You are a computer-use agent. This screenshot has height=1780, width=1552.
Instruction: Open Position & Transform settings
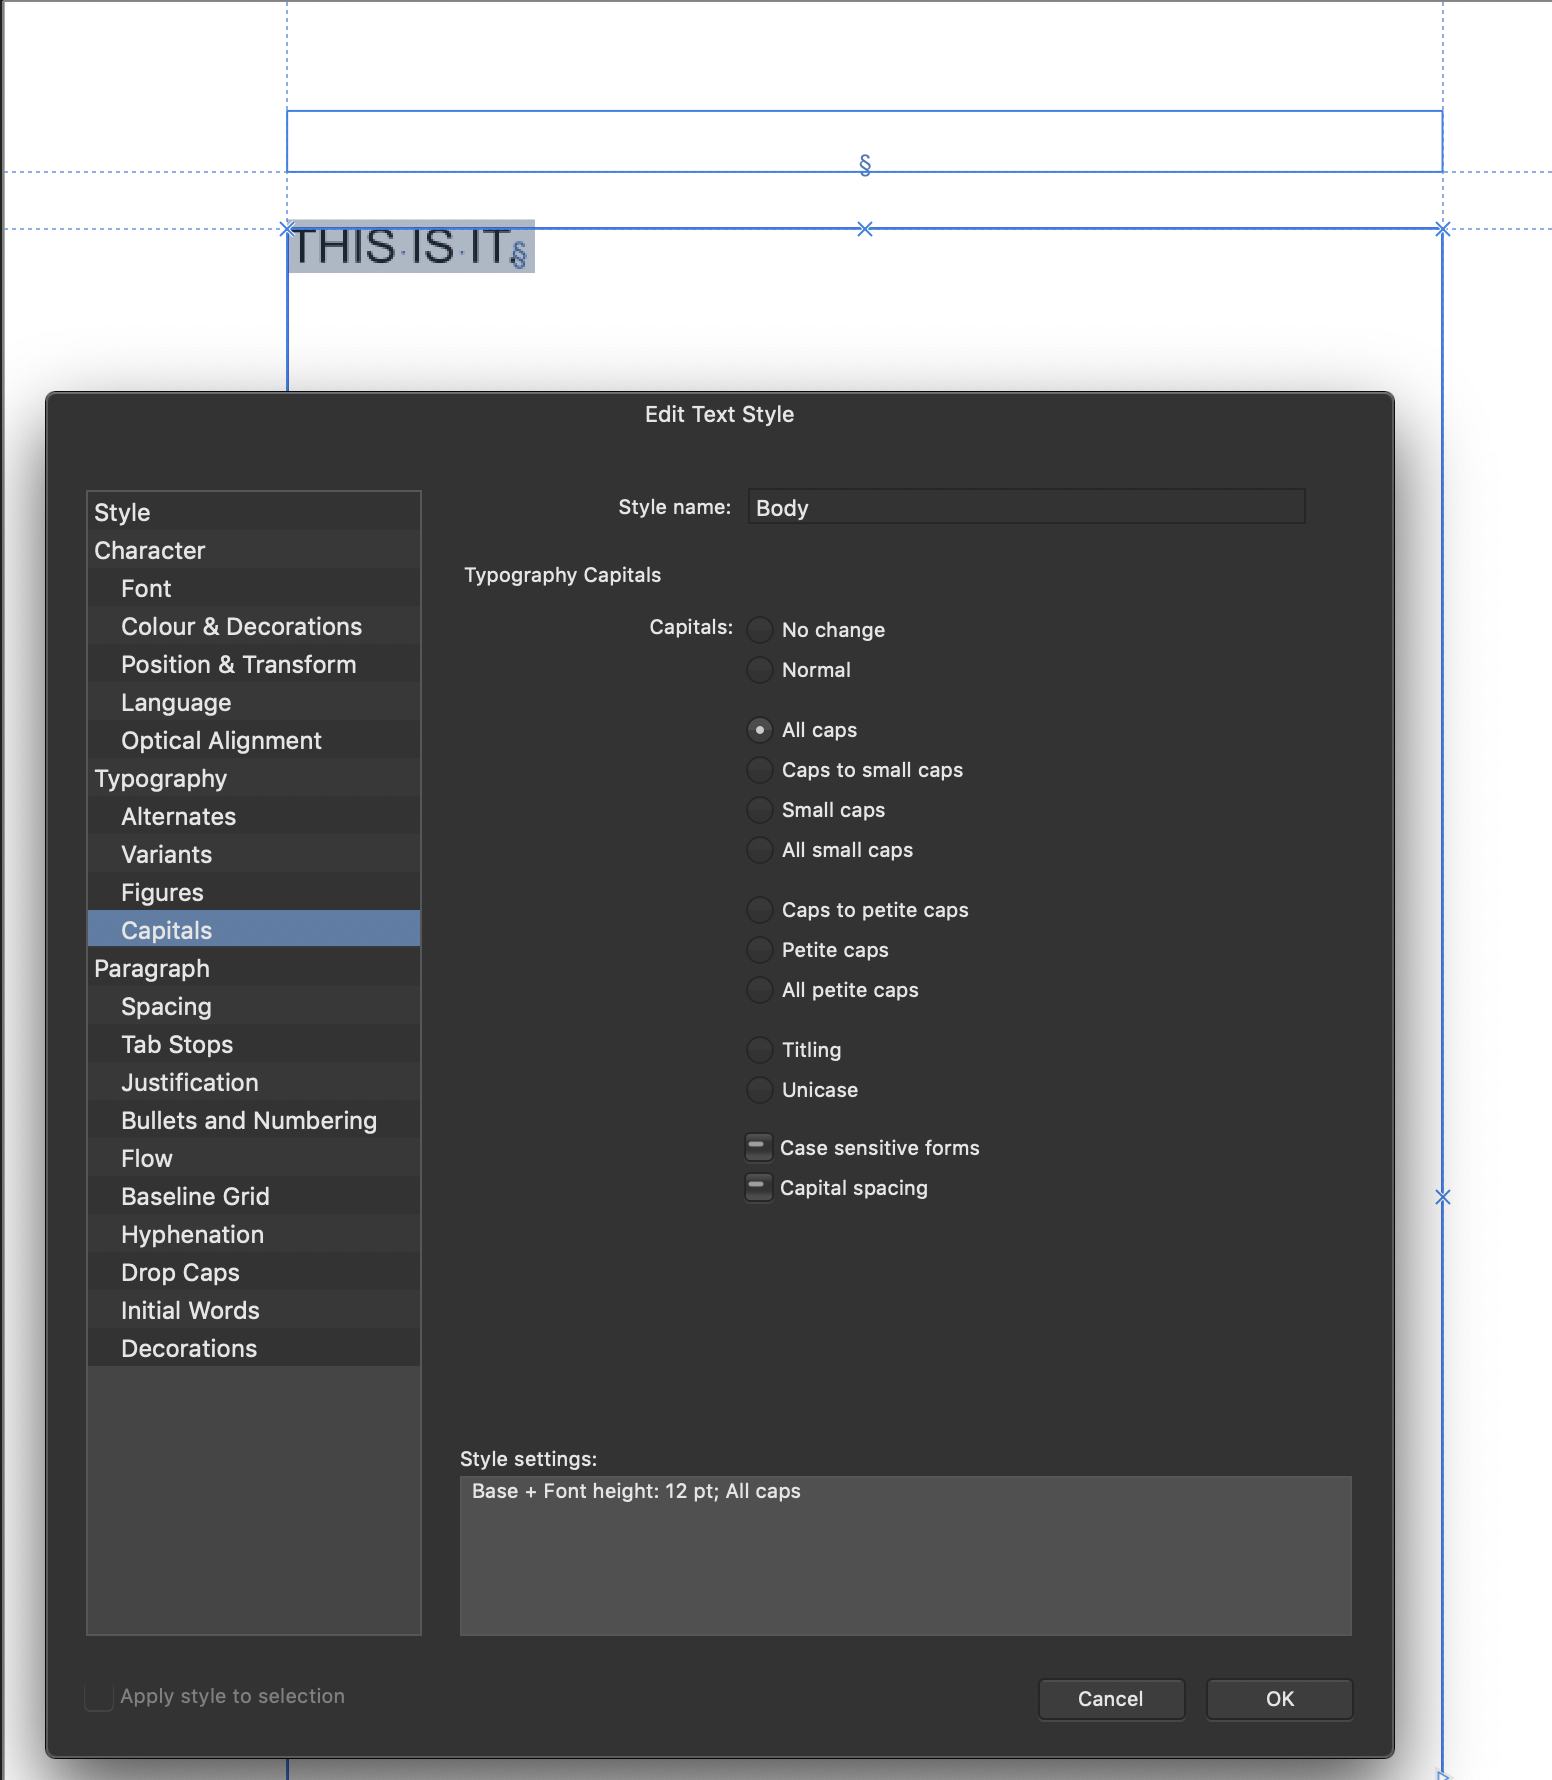point(254,664)
